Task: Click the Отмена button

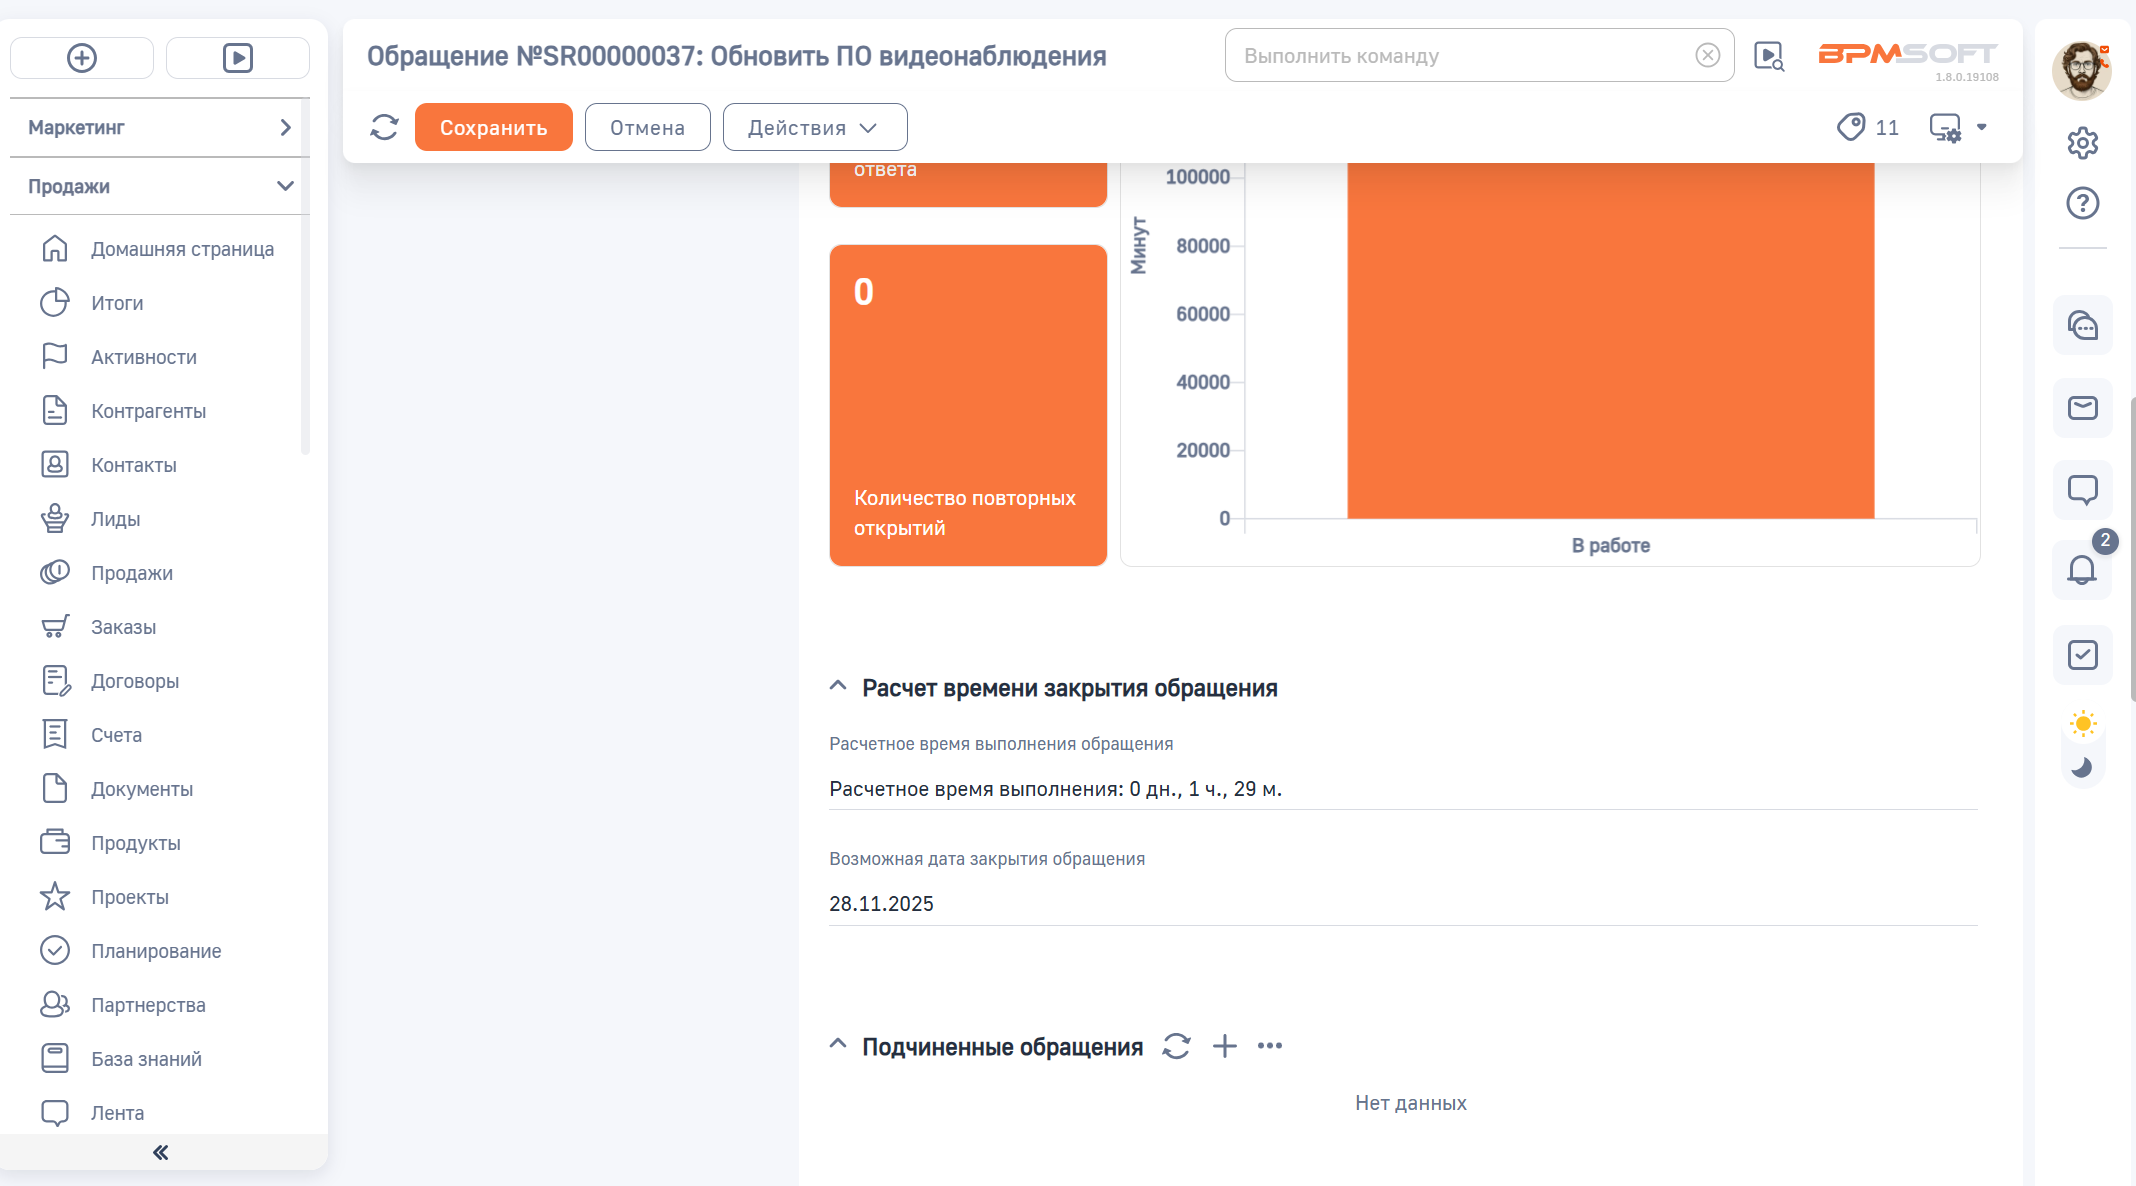Action: (x=647, y=127)
